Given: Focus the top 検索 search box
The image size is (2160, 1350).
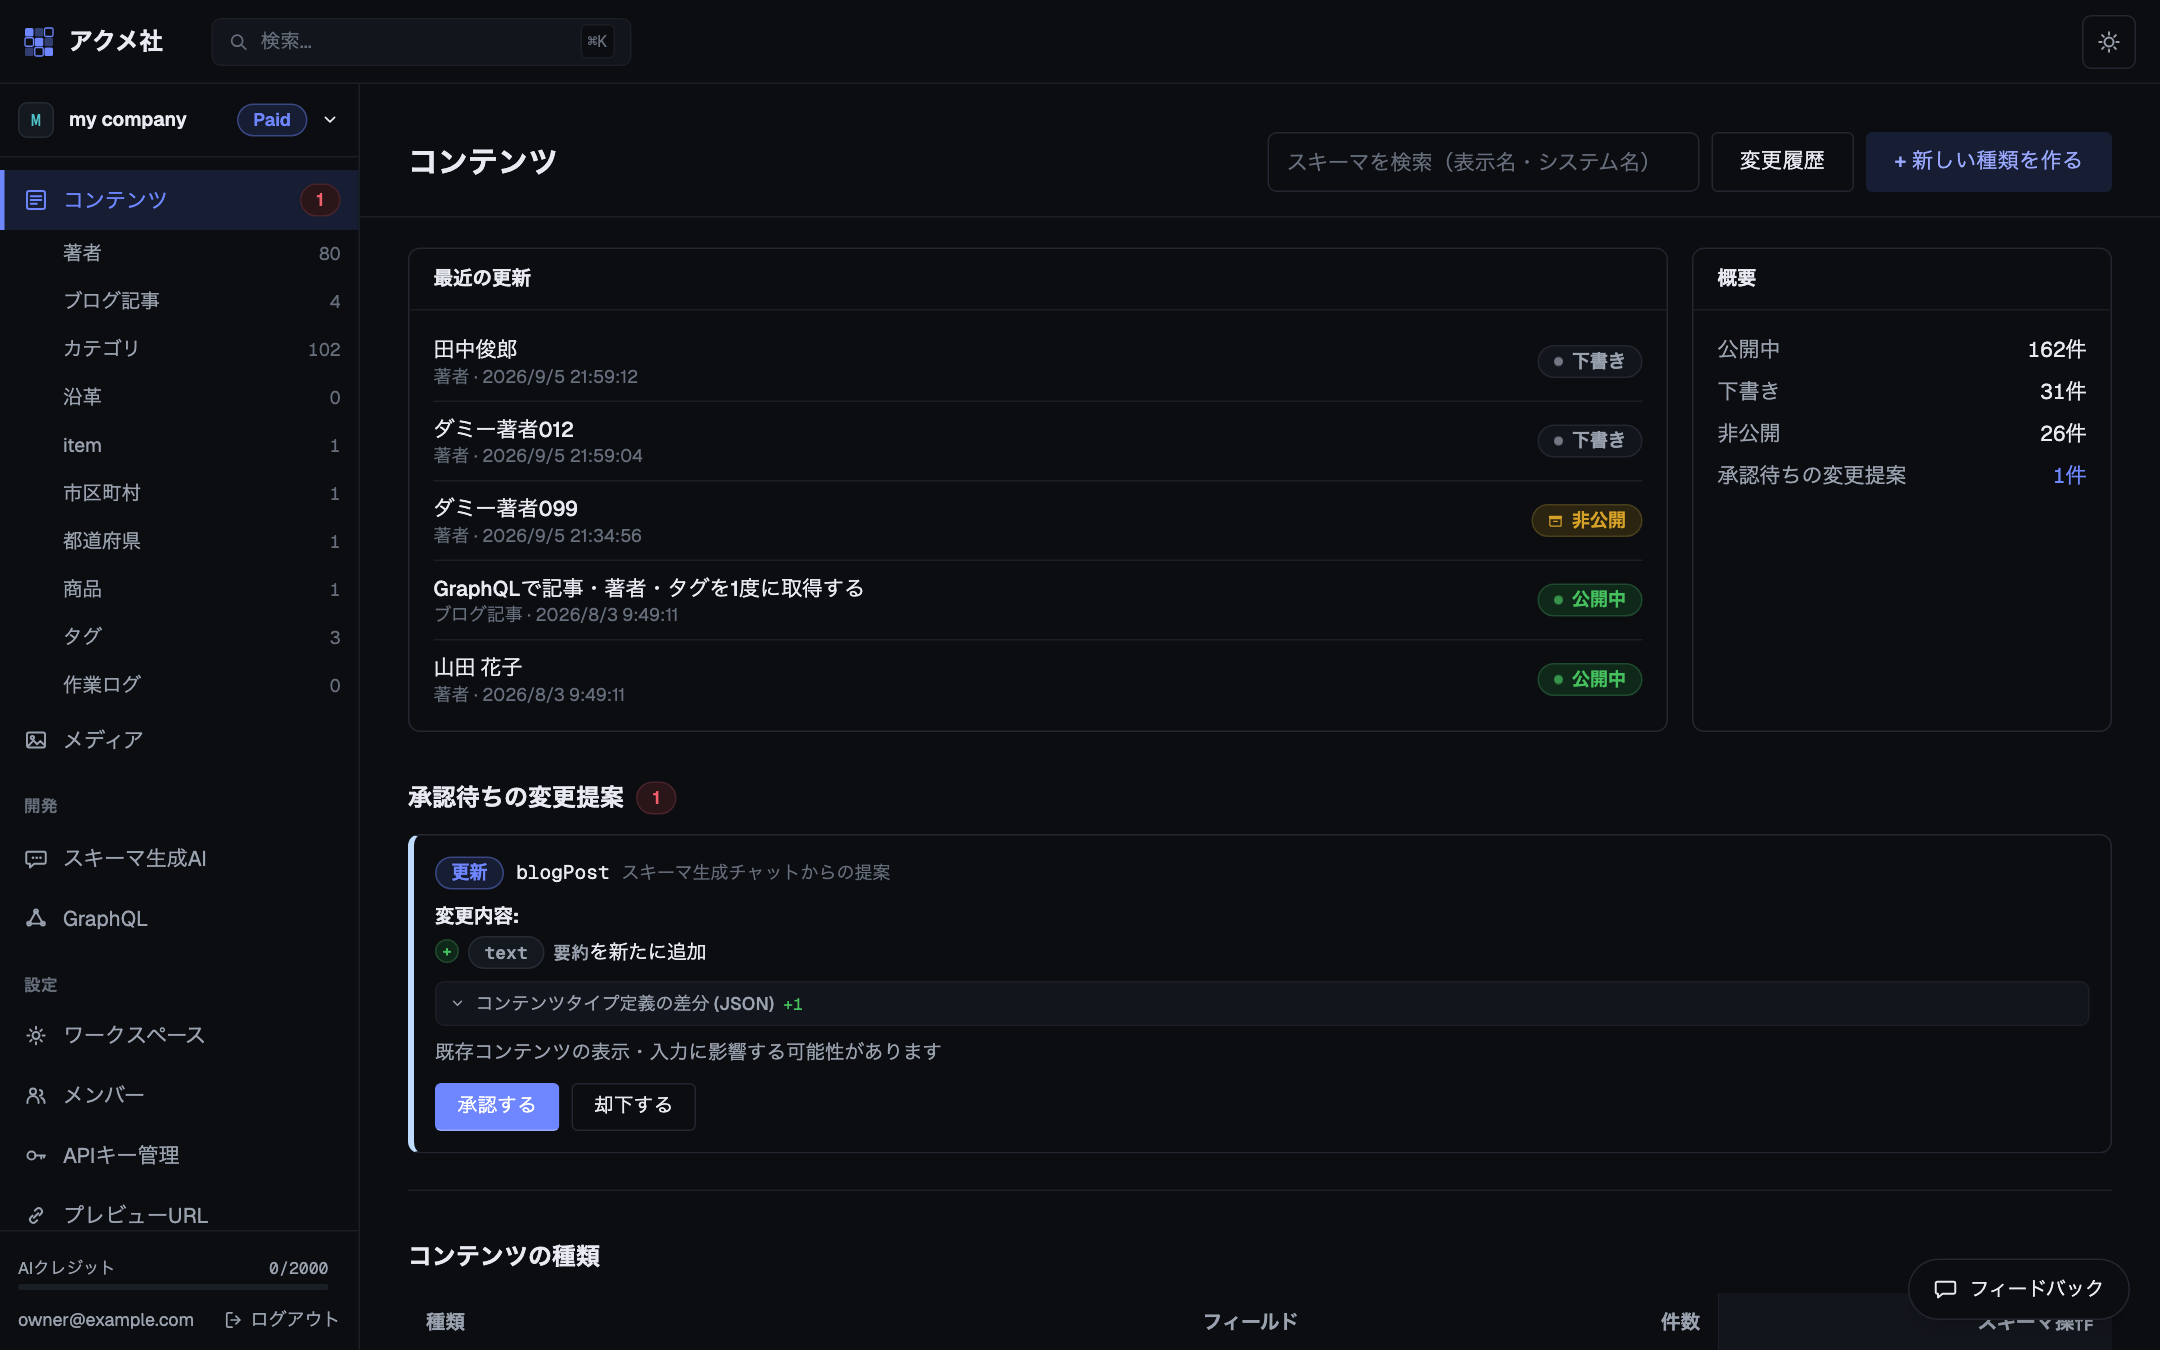Looking at the screenshot, I should point(421,42).
